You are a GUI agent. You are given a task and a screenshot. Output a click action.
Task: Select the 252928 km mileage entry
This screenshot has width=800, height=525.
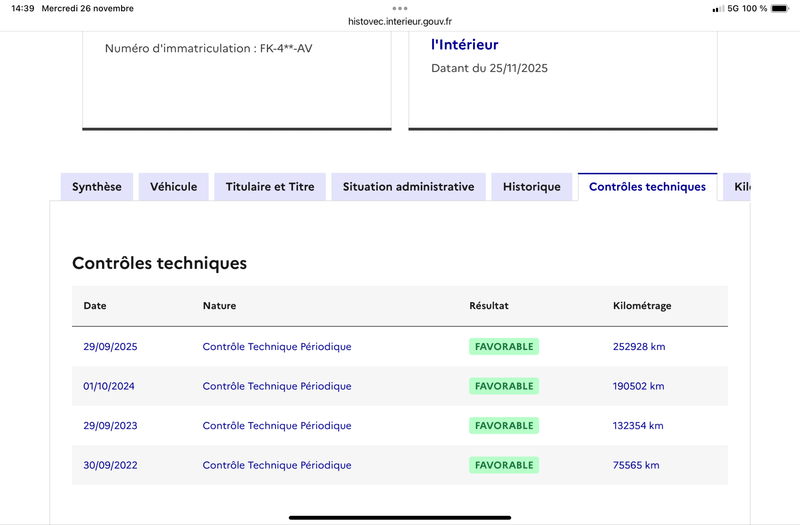point(639,347)
